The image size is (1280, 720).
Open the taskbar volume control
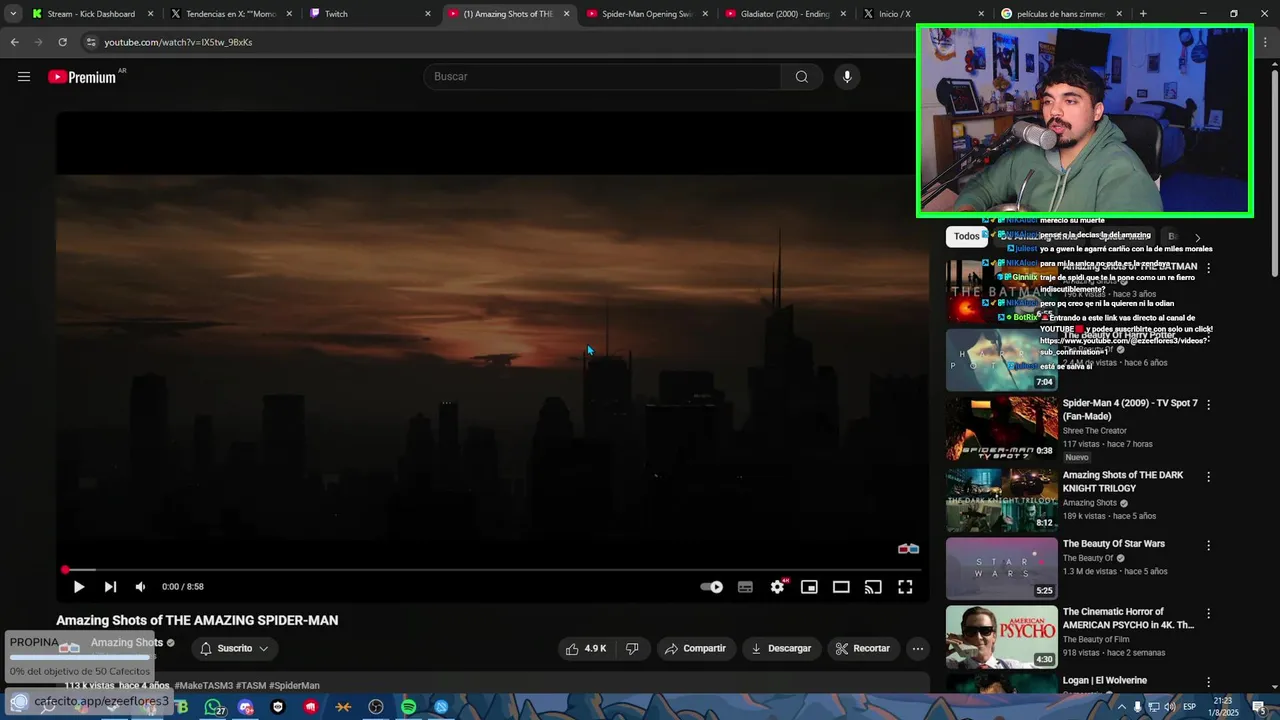(1169, 707)
